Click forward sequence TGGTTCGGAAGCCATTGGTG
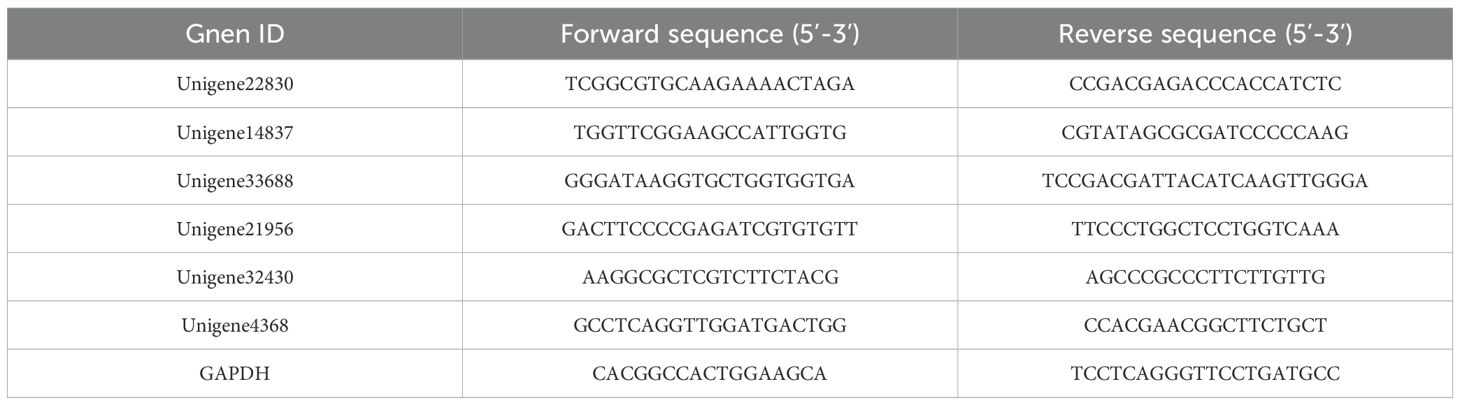The image size is (1460, 405). (710, 132)
